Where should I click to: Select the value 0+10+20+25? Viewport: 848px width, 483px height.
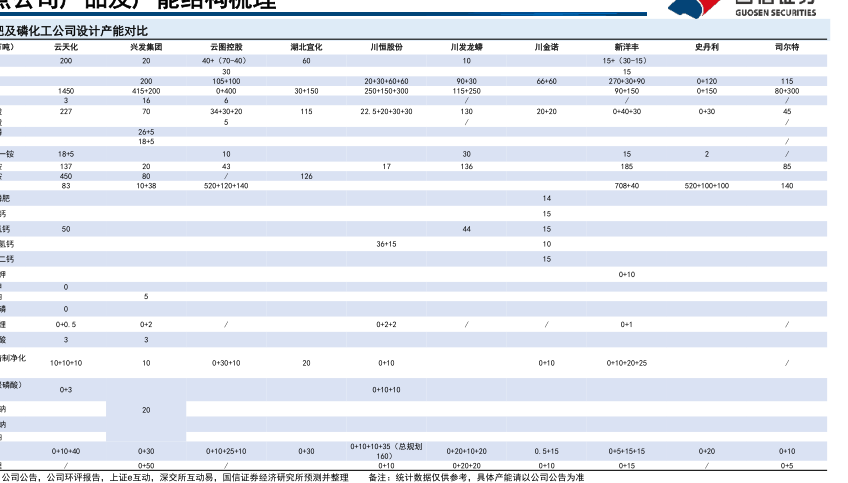pos(626,363)
